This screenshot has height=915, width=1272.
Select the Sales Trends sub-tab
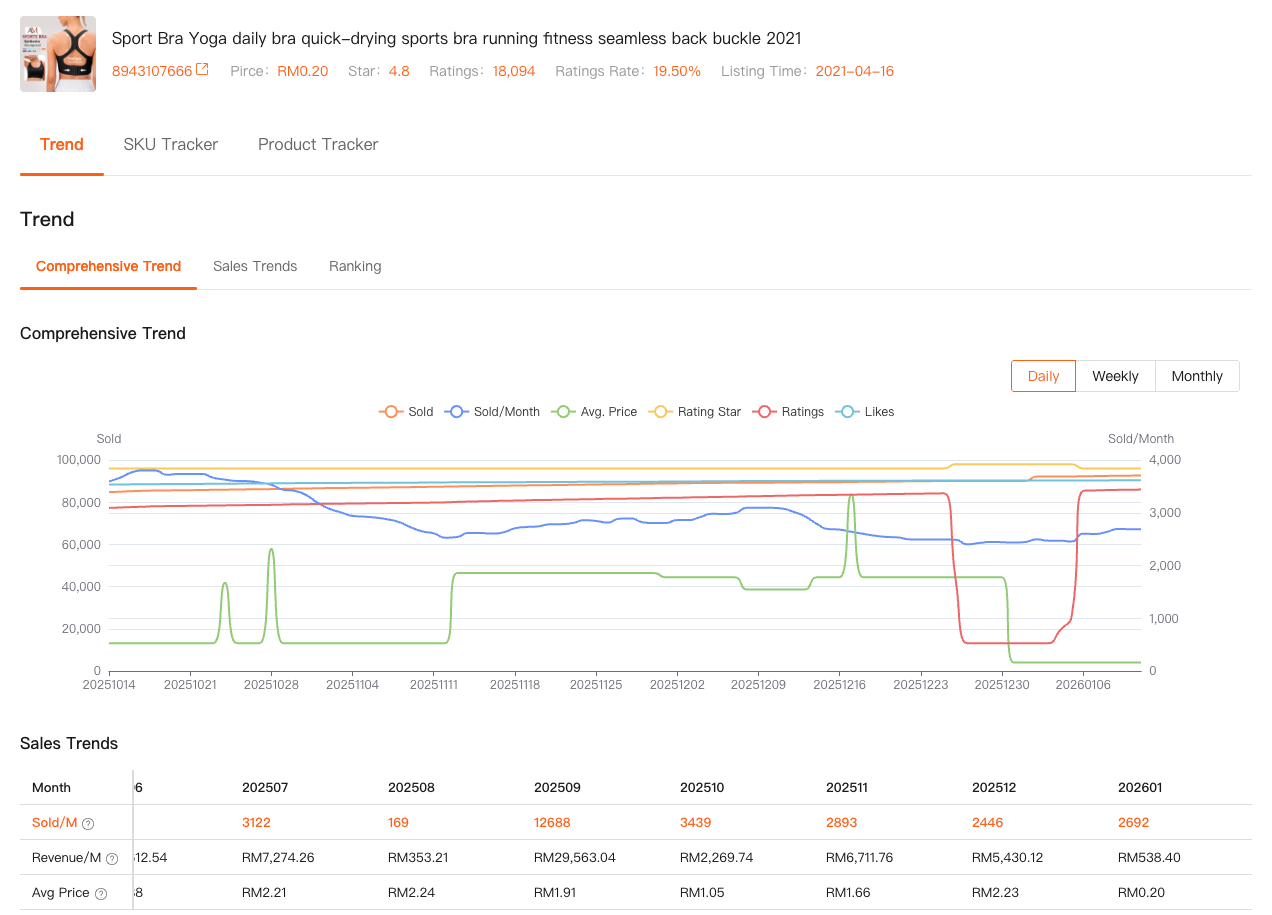click(255, 266)
